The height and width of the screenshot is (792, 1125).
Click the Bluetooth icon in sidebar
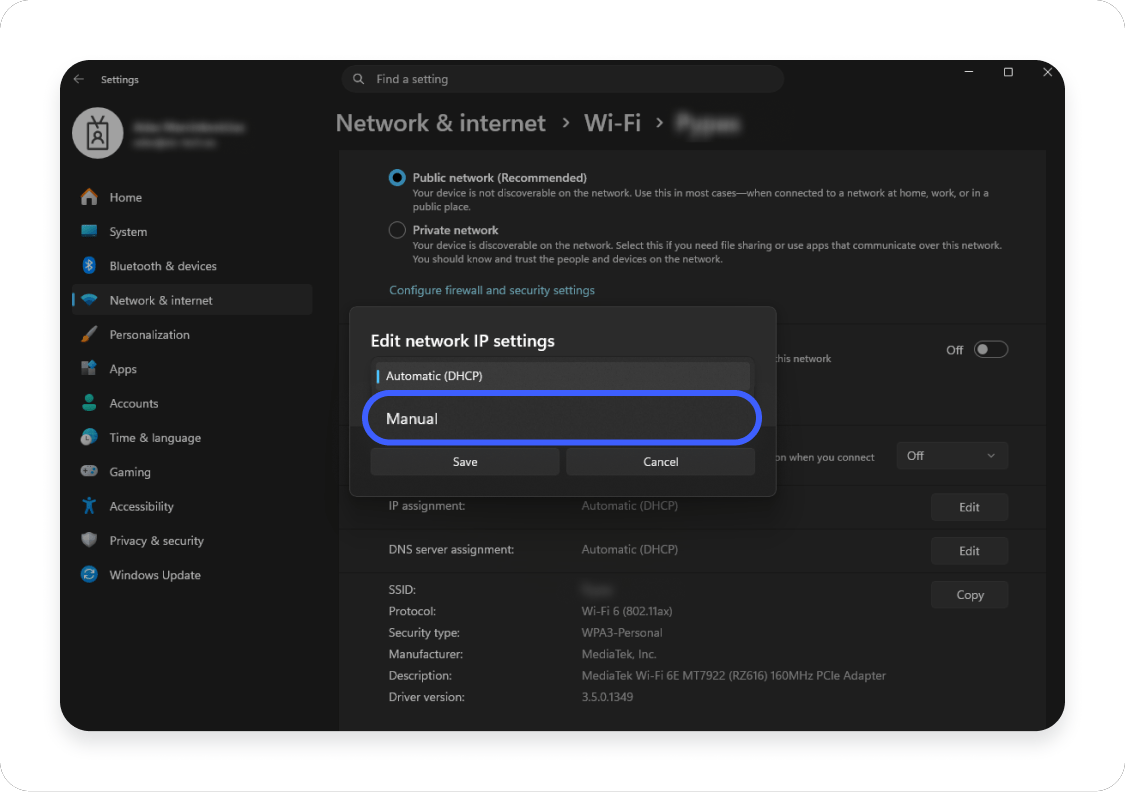[89, 265]
